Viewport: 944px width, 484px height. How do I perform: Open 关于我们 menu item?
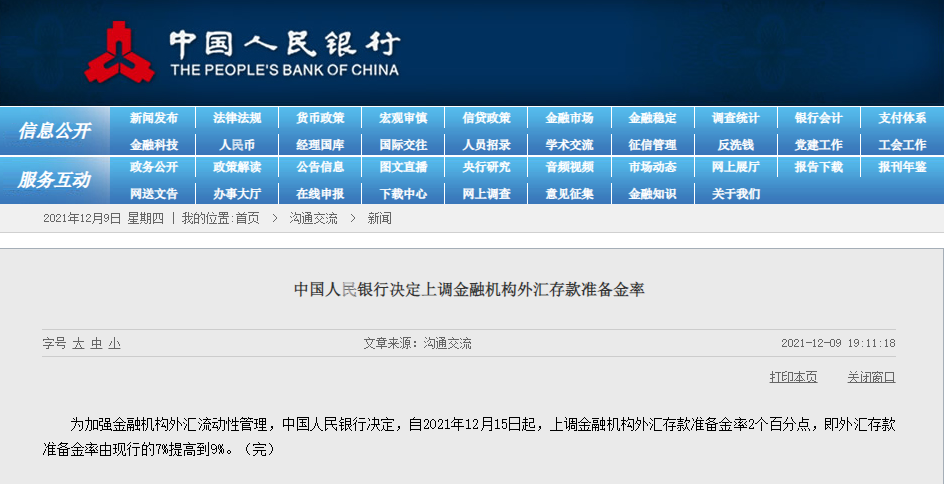736,194
